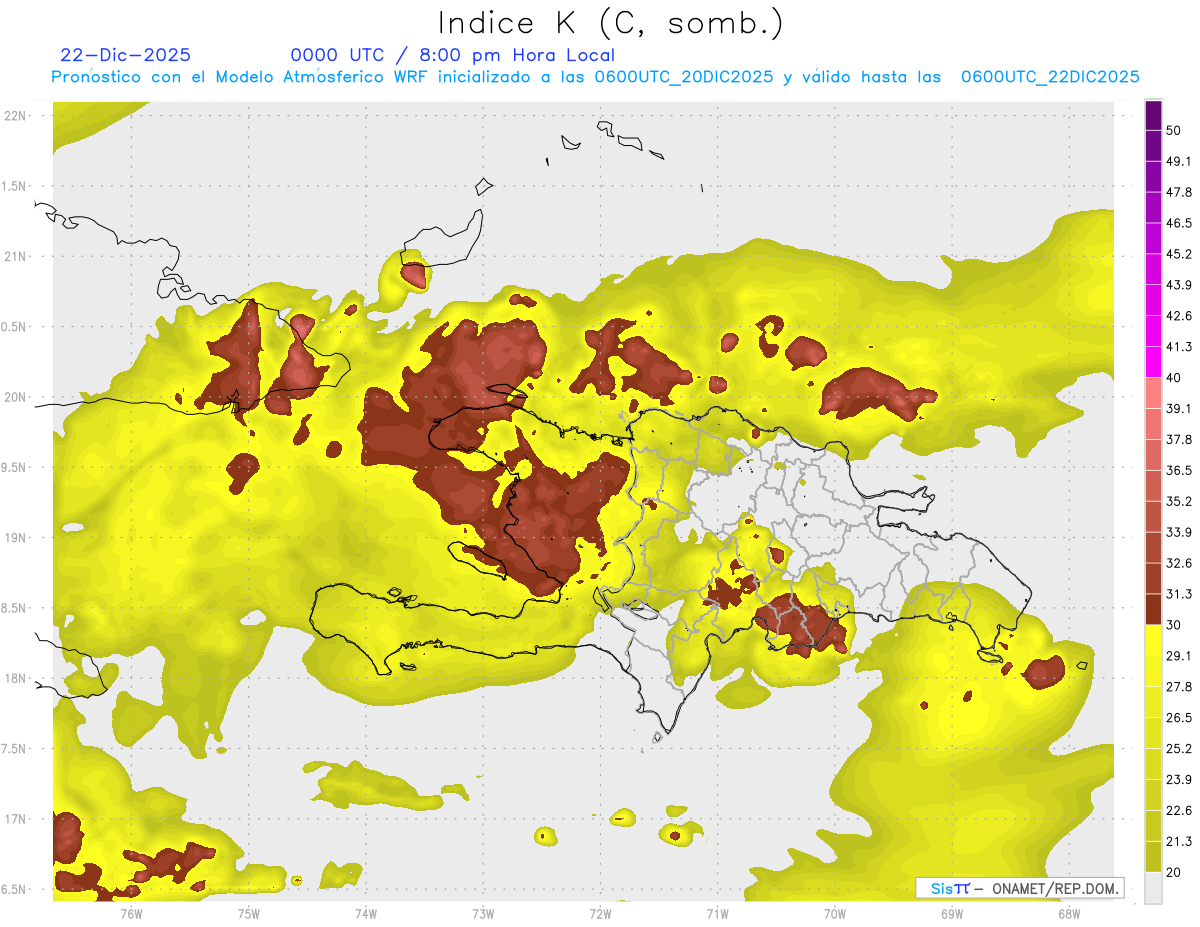1200x927 pixels.
Task: Click the colorbar value 33.9
Action: [1179, 532]
